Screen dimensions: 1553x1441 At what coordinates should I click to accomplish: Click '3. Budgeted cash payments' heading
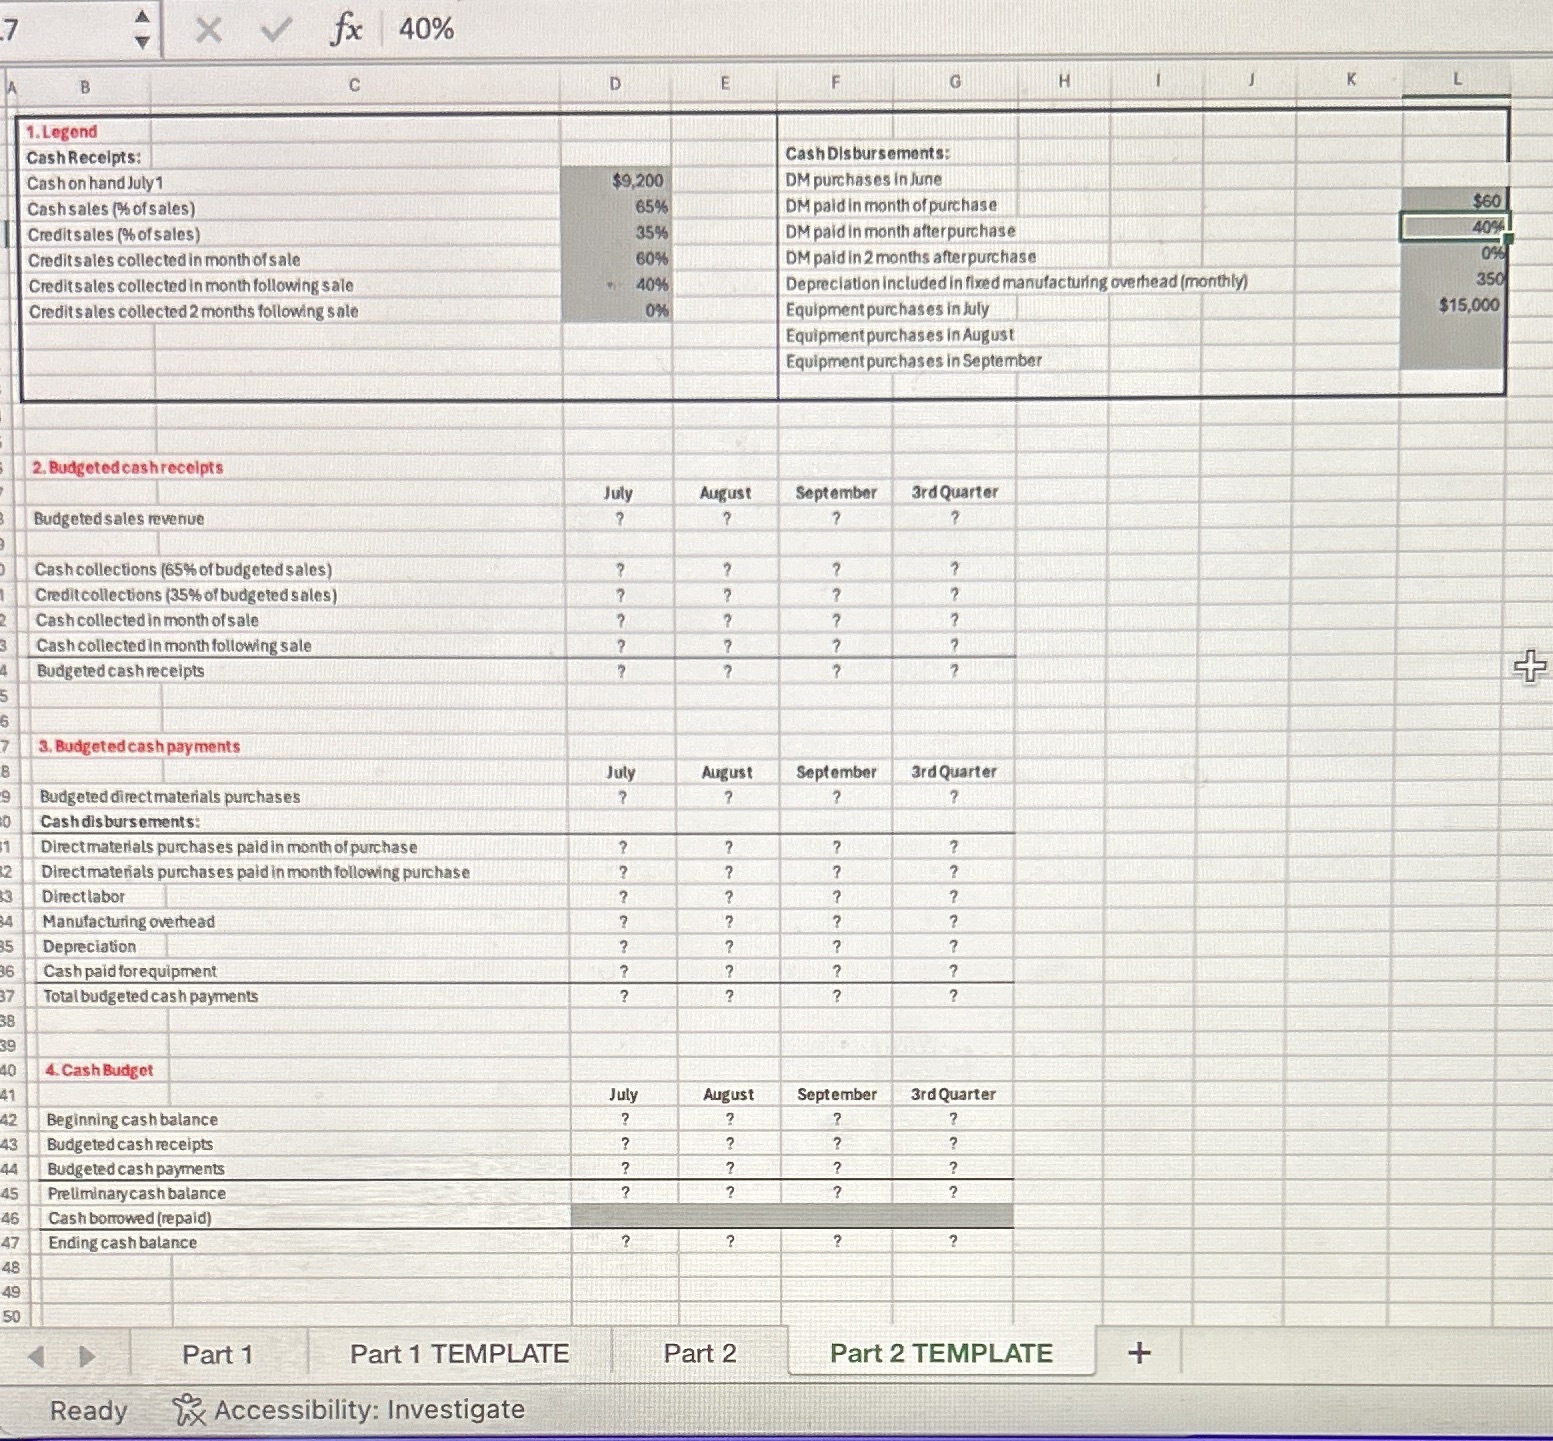pos(139,746)
